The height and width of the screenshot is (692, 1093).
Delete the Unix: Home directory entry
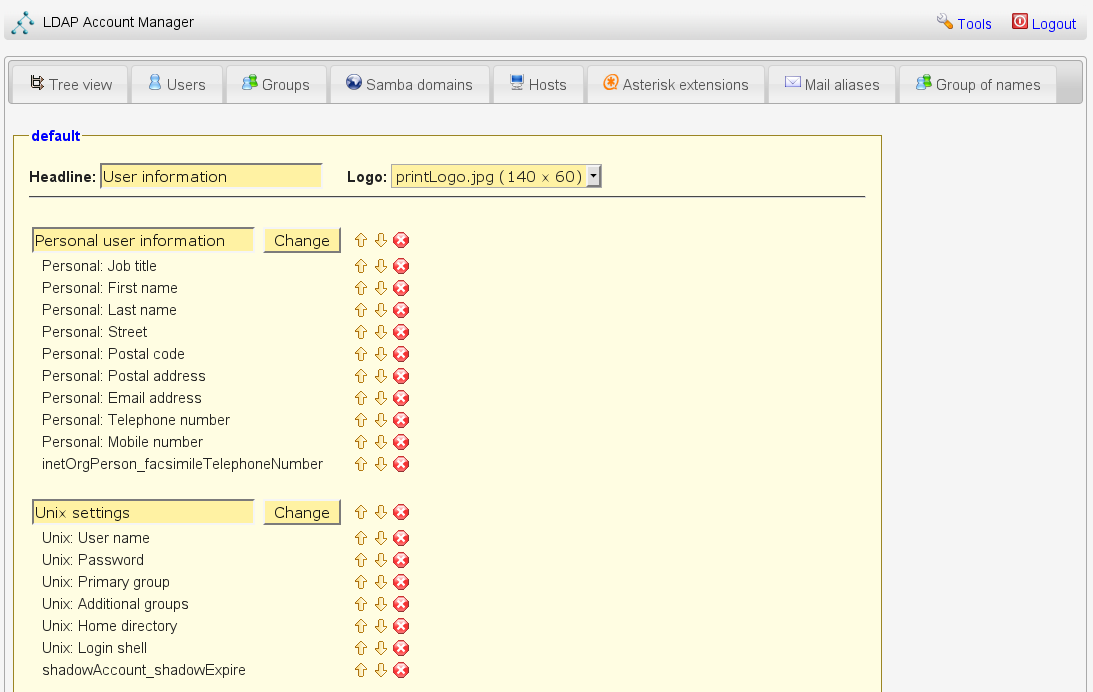tap(401, 626)
